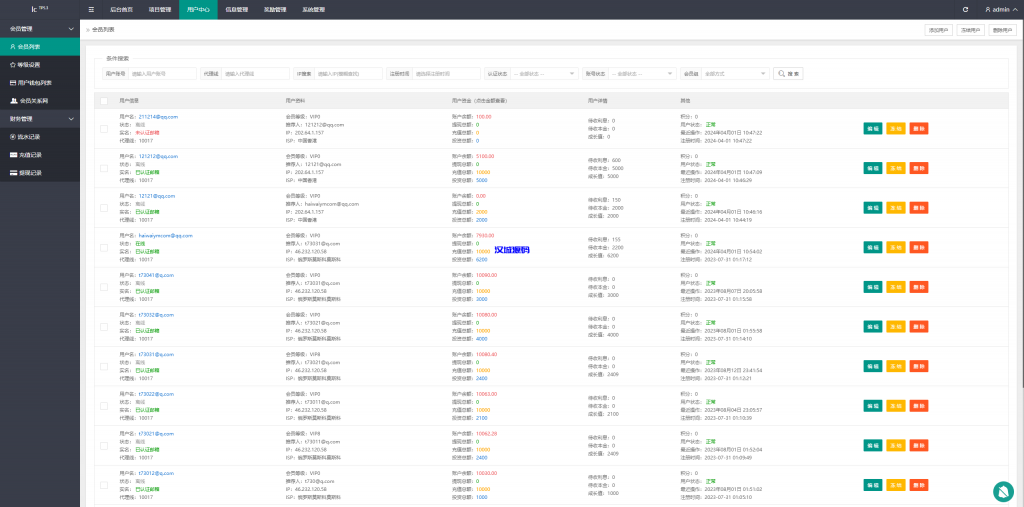This screenshot has height=507, width=1024.
Task: Click the 用户钱包列表 wallet icon in sidebar
Action: coord(12,83)
